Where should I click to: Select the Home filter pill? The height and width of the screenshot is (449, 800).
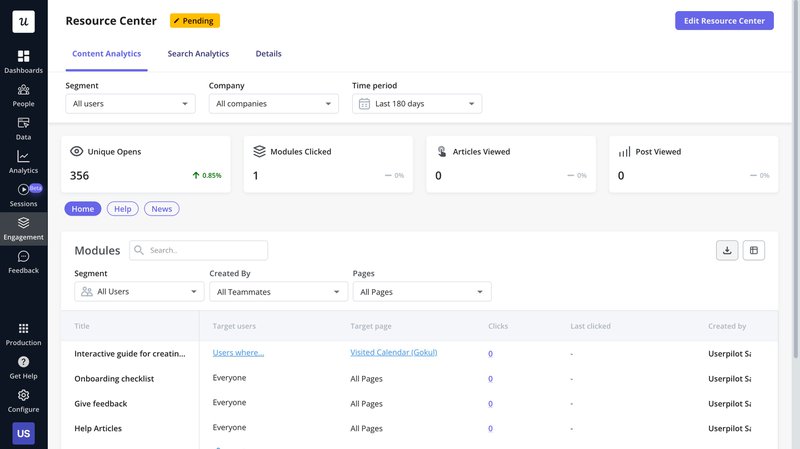[x=83, y=209]
